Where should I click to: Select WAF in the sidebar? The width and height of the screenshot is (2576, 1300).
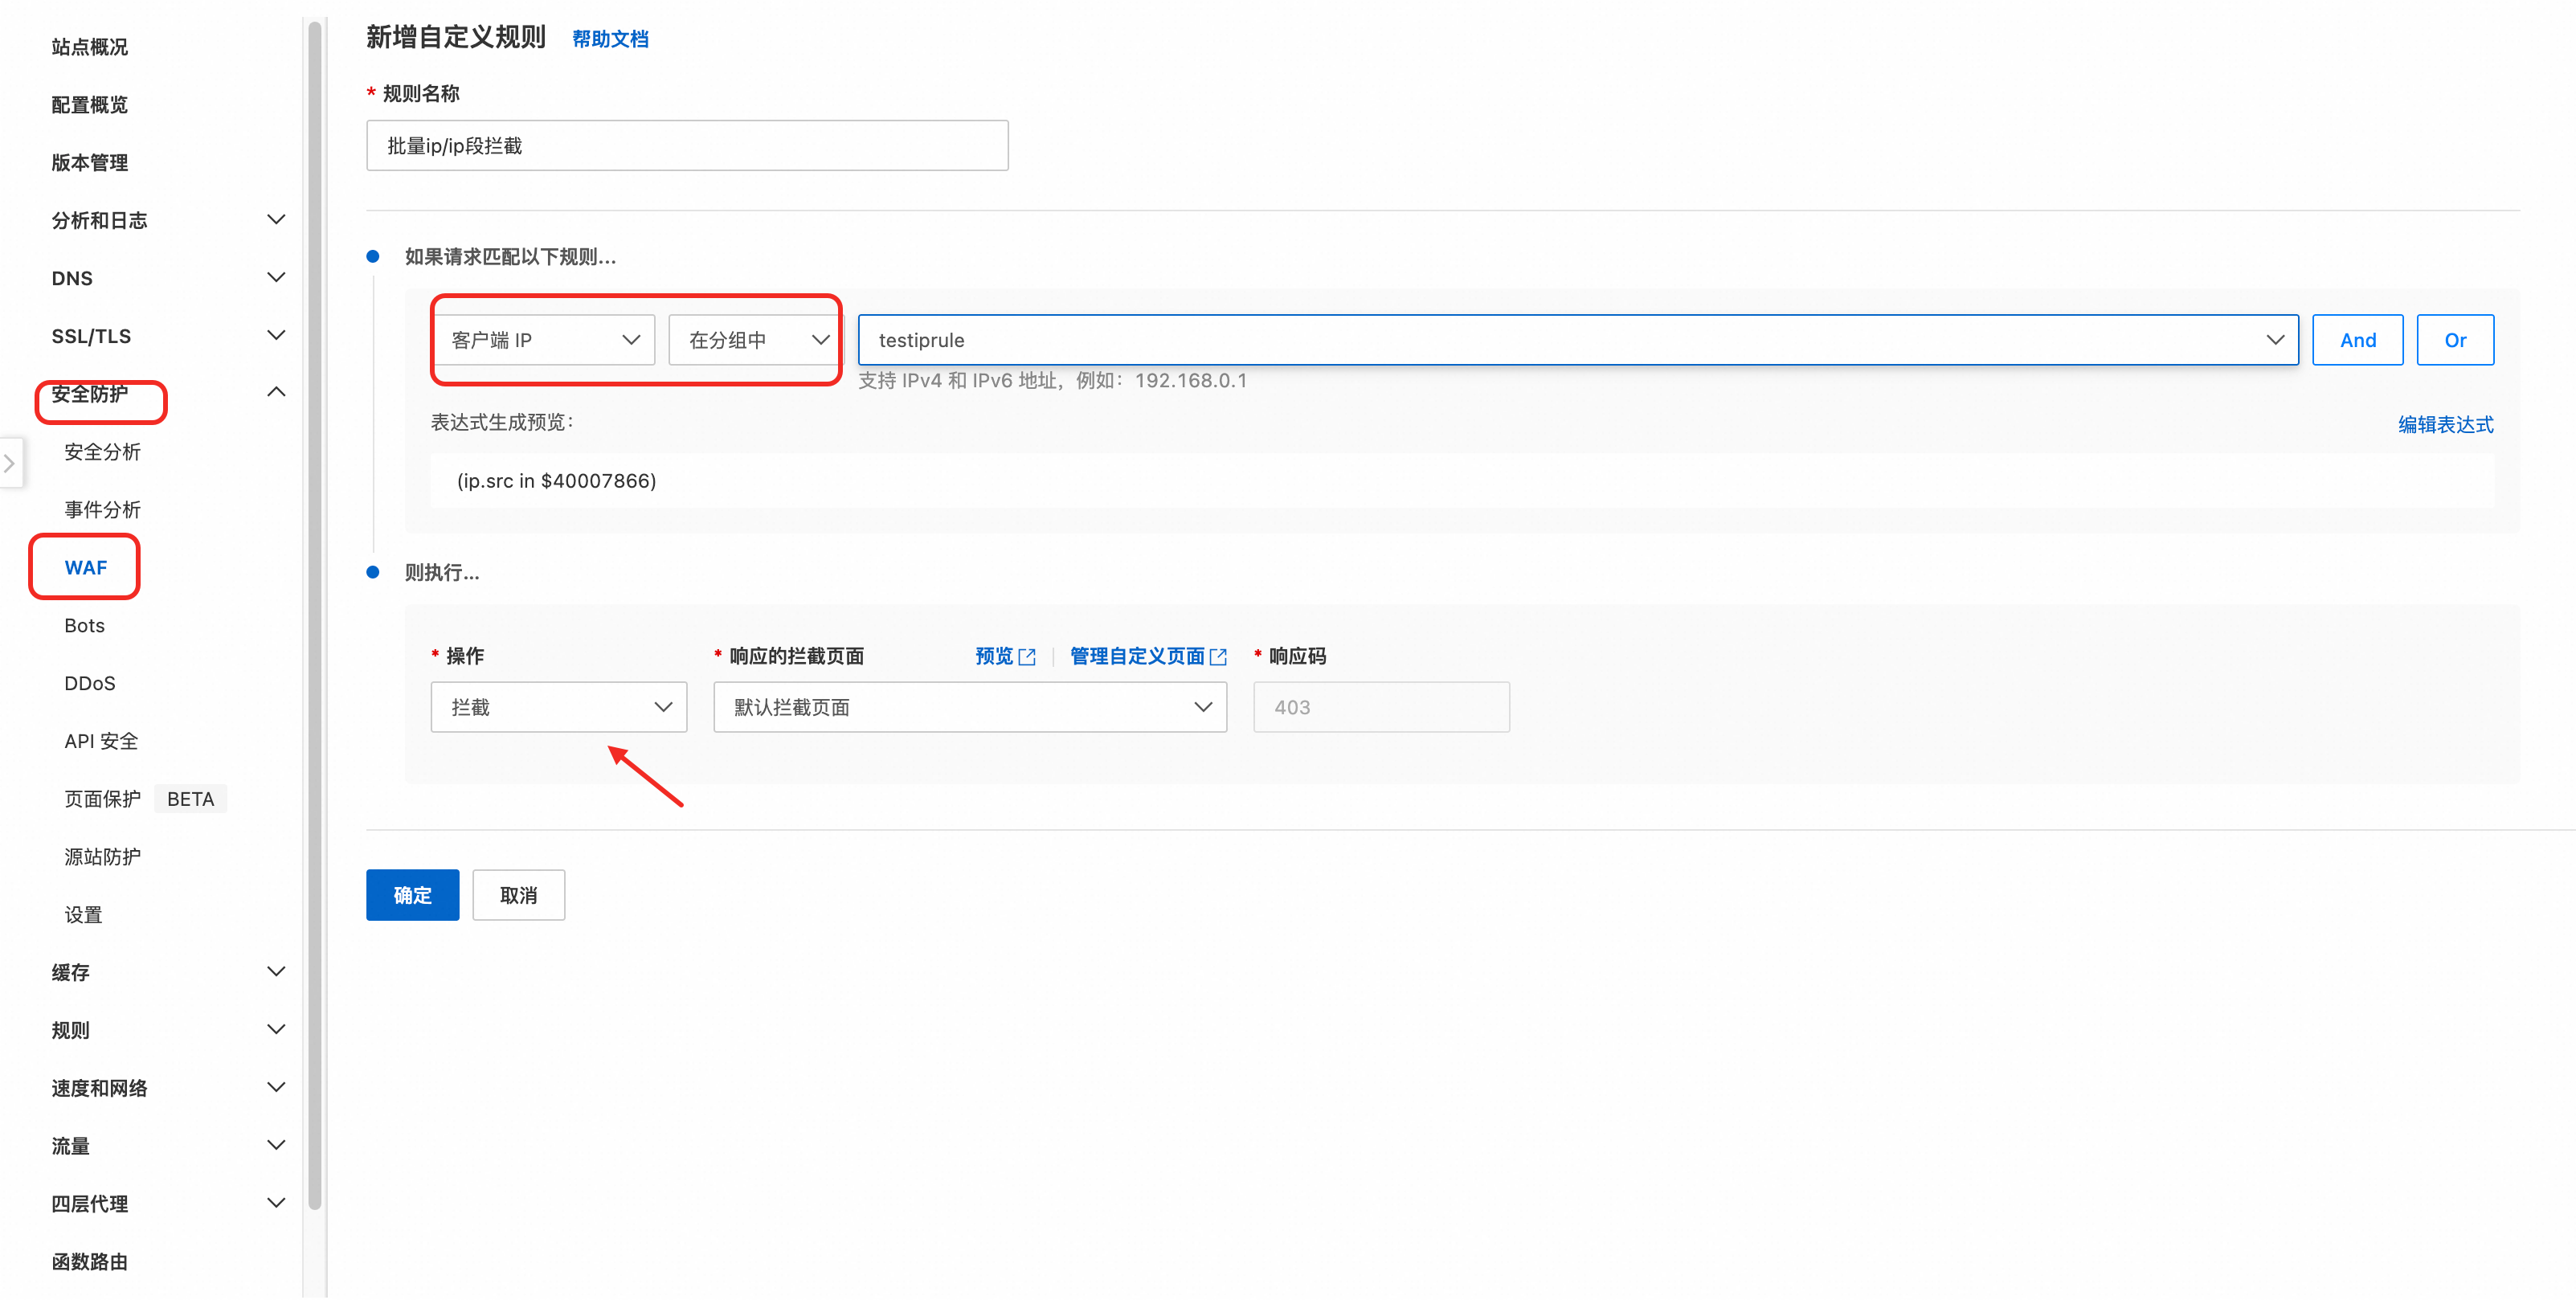click(85, 567)
